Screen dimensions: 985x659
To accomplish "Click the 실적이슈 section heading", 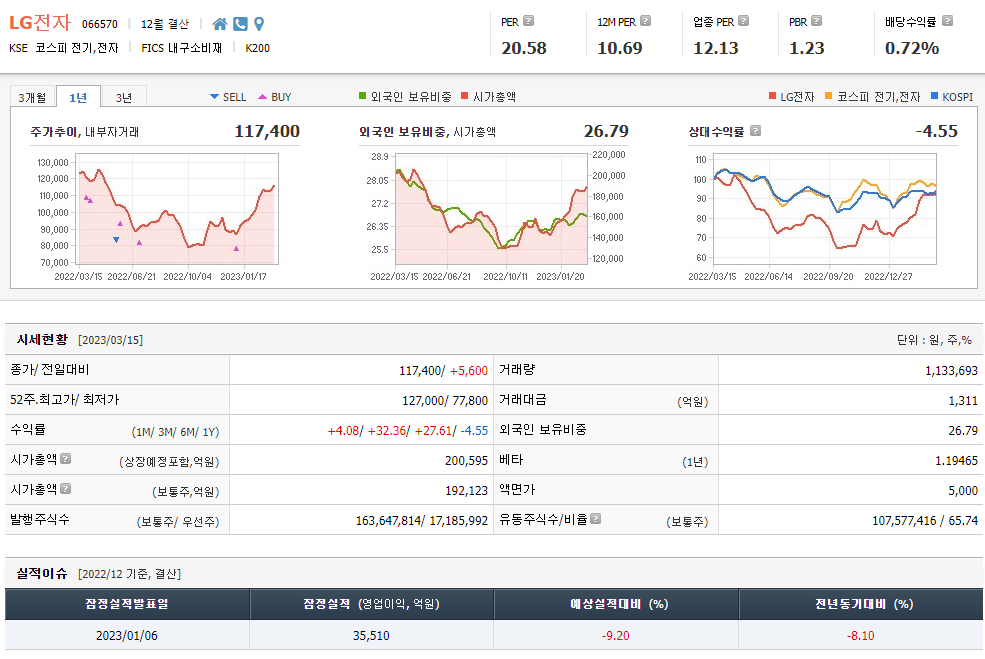I will click(x=42, y=573).
